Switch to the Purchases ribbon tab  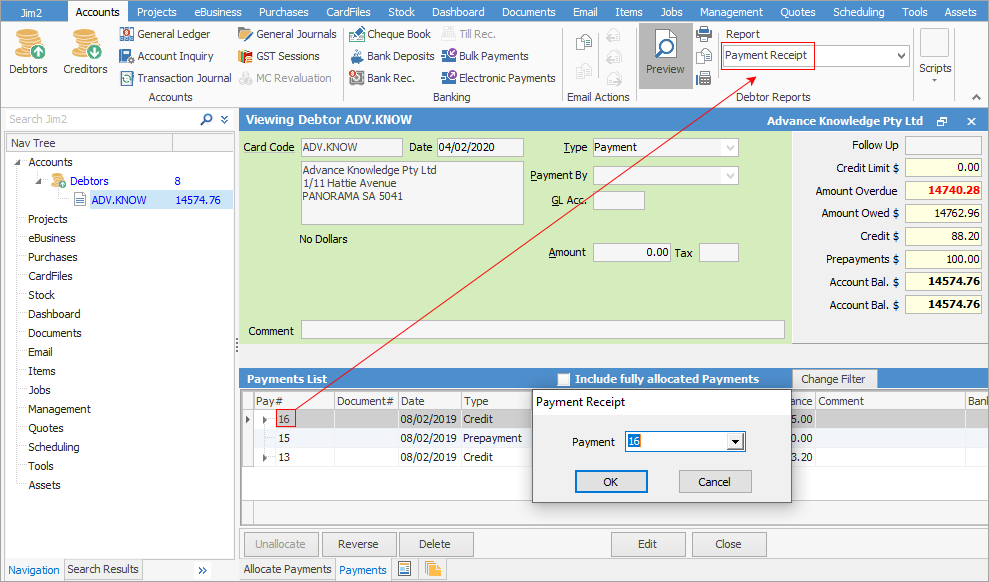283,12
